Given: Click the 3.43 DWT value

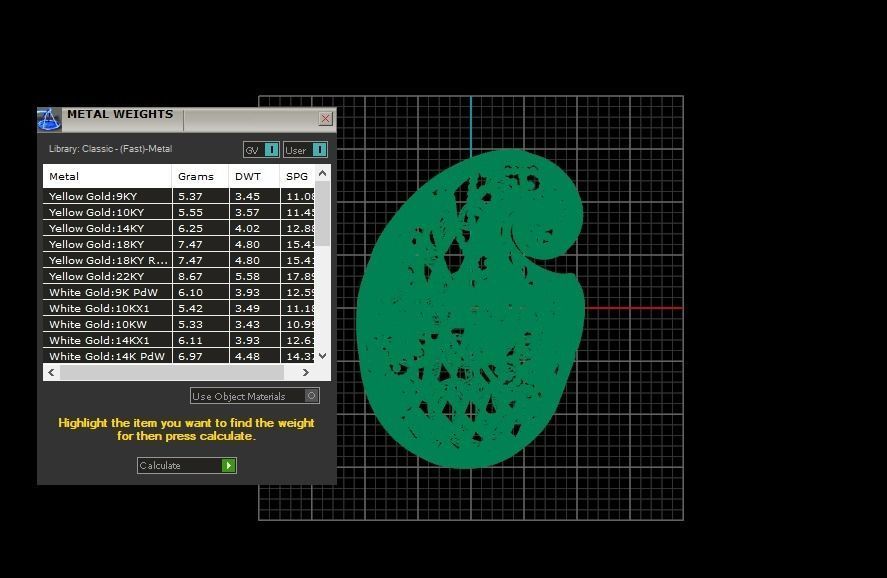Looking at the screenshot, I should pyautogui.click(x=247, y=325).
